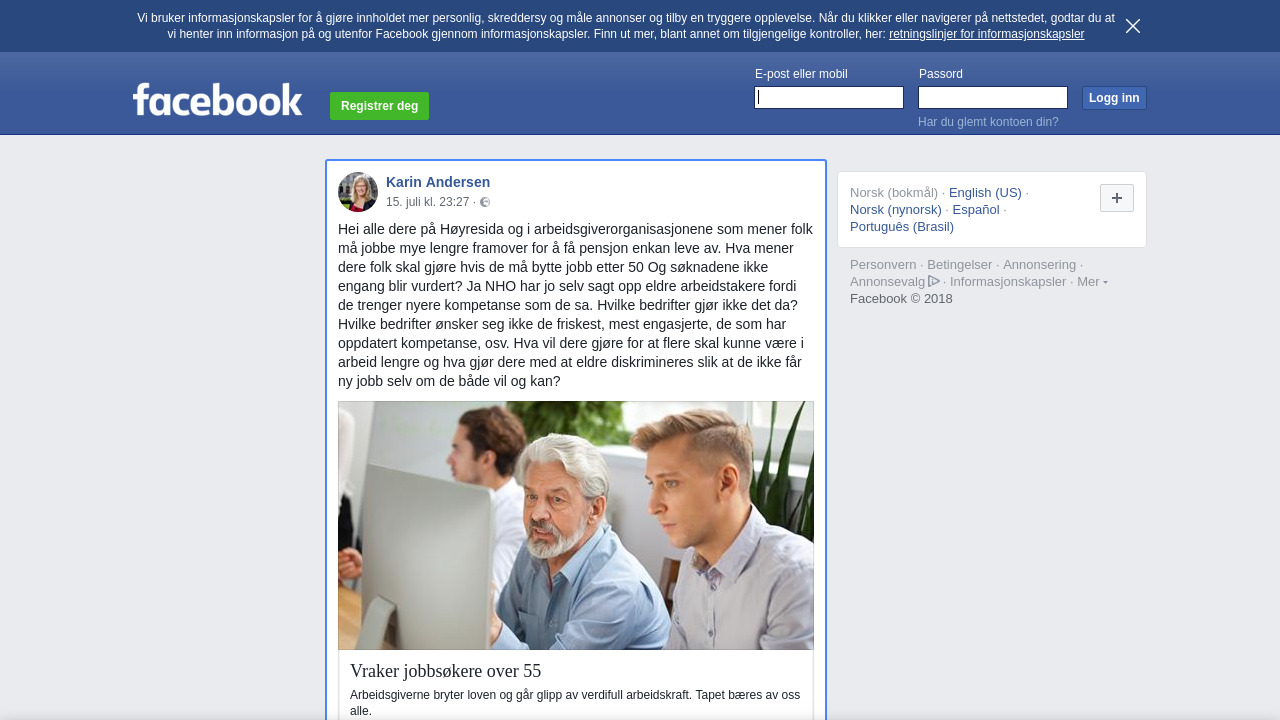The height and width of the screenshot is (720, 1280).
Task: Switch language to Español
Action: pyautogui.click(x=976, y=209)
